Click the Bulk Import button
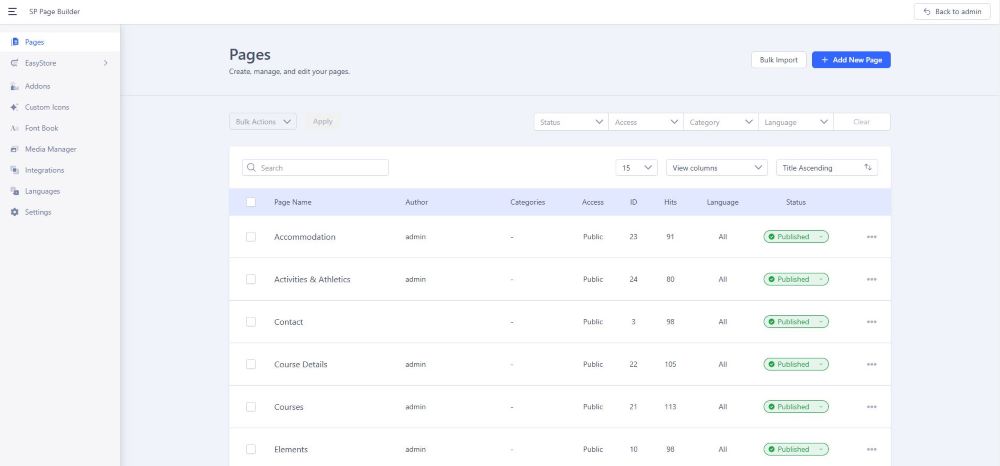1000x466 pixels. [778, 60]
